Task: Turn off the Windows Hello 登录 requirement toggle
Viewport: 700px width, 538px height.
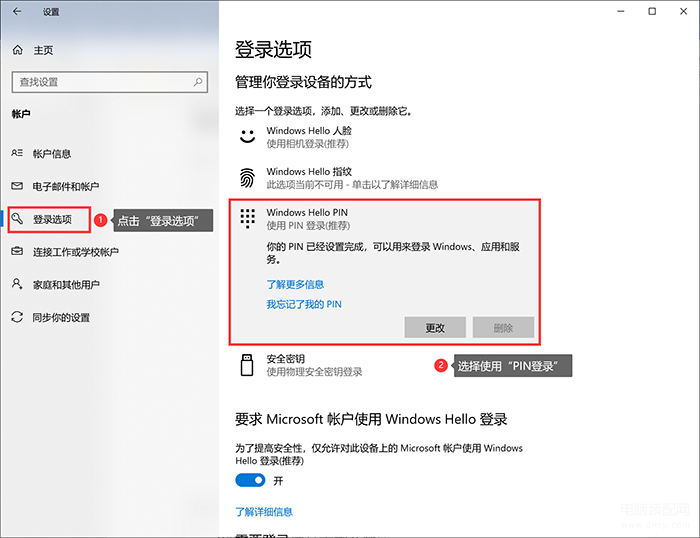Action: point(250,480)
